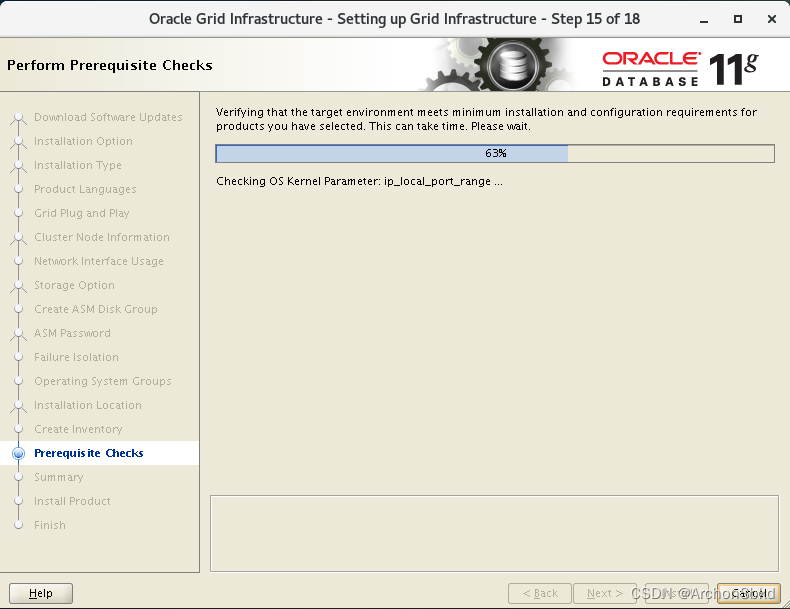This screenshot has height=609, width=790.
Task: Select the Storage Option step
Action: [x=74, y=285]
